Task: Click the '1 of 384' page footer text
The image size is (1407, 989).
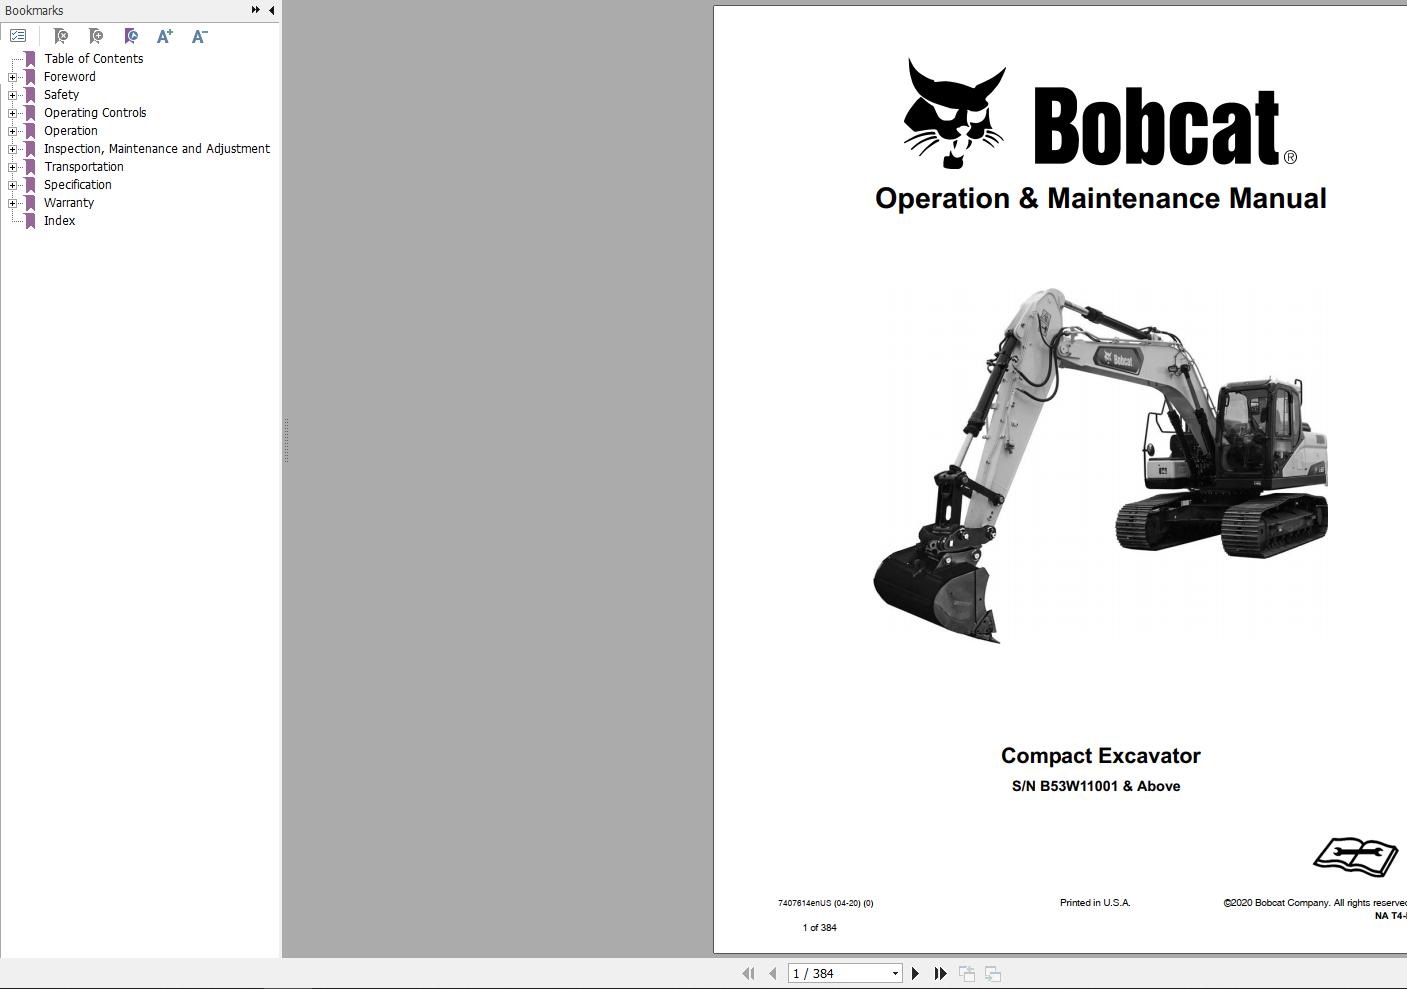Action: [x=819, y=928]
